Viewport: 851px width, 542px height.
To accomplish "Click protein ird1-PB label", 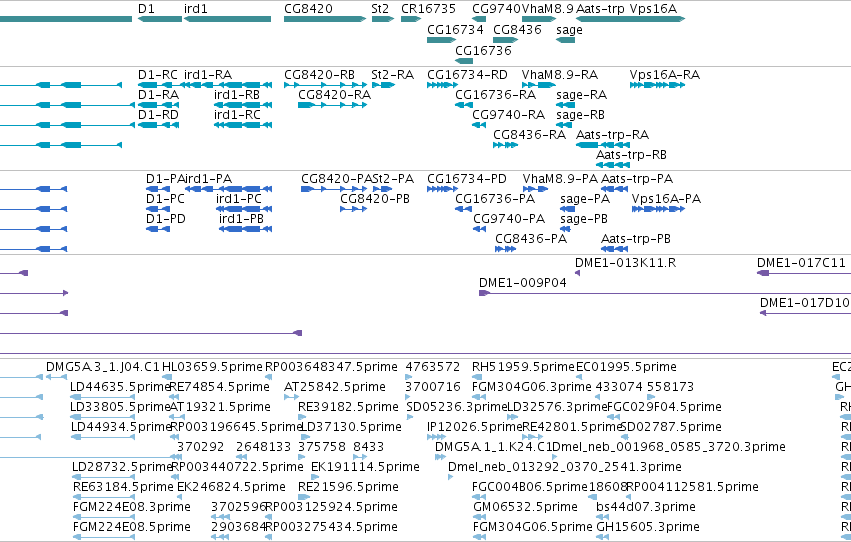I will pos(241,219).
